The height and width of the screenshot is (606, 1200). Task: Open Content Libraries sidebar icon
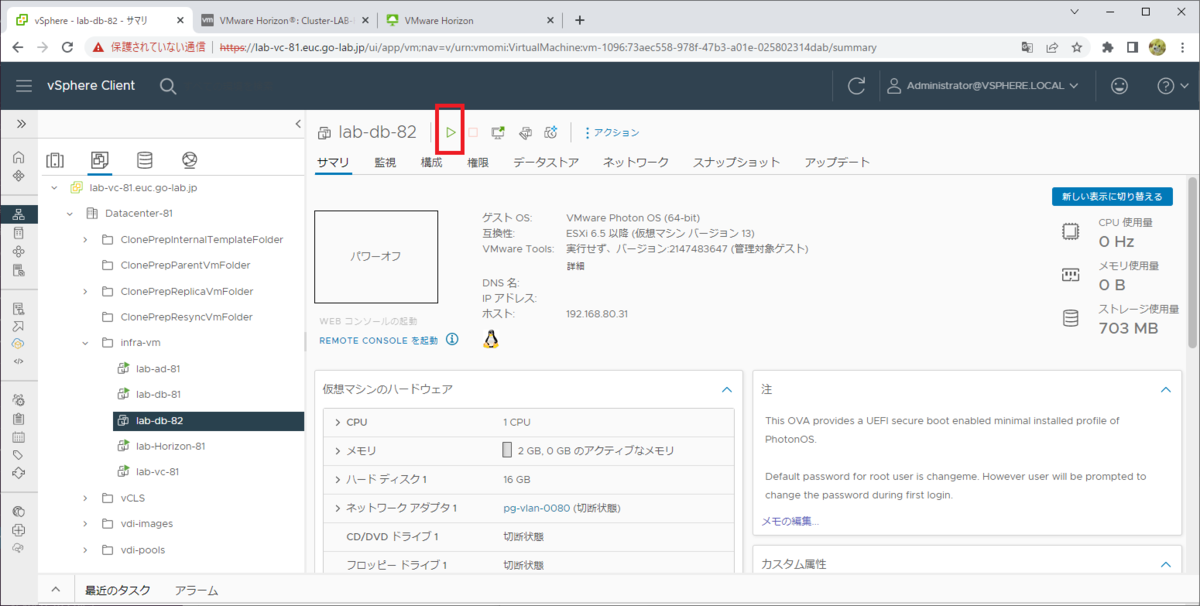pyautogui.click(x=18, y=232)
